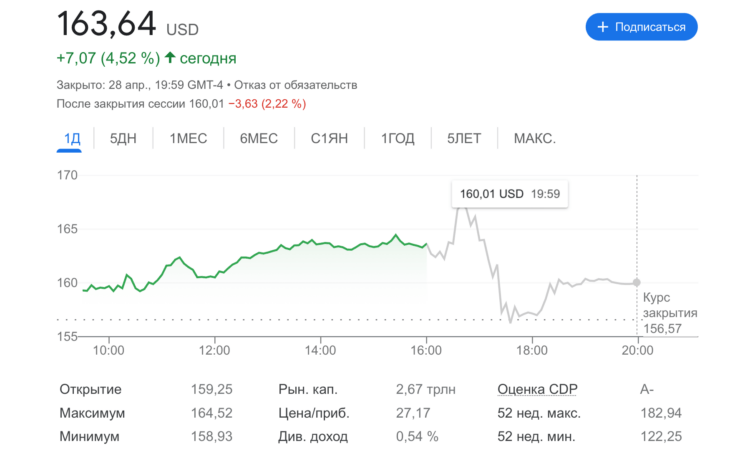Select the 1Д time range tab
The width and height of the screenshot is (740, 456).
[x=72, y=139]
